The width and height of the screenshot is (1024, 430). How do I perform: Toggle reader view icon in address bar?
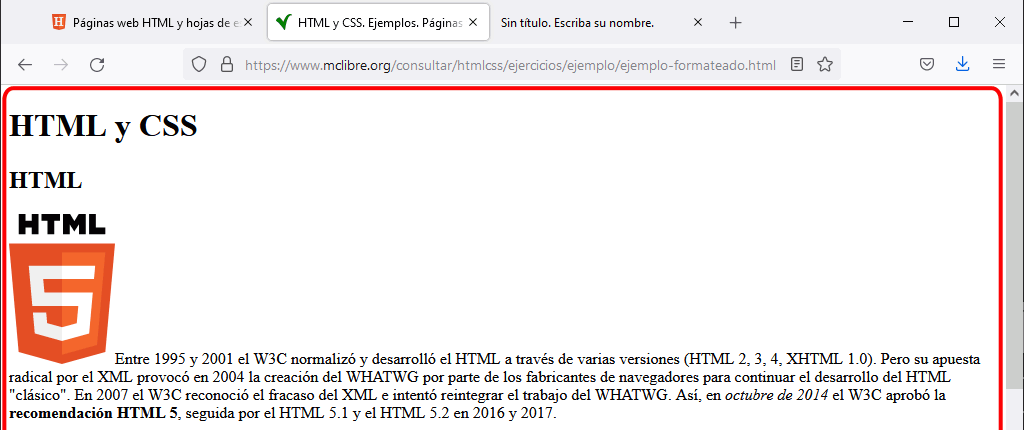(x=797, y=64)
